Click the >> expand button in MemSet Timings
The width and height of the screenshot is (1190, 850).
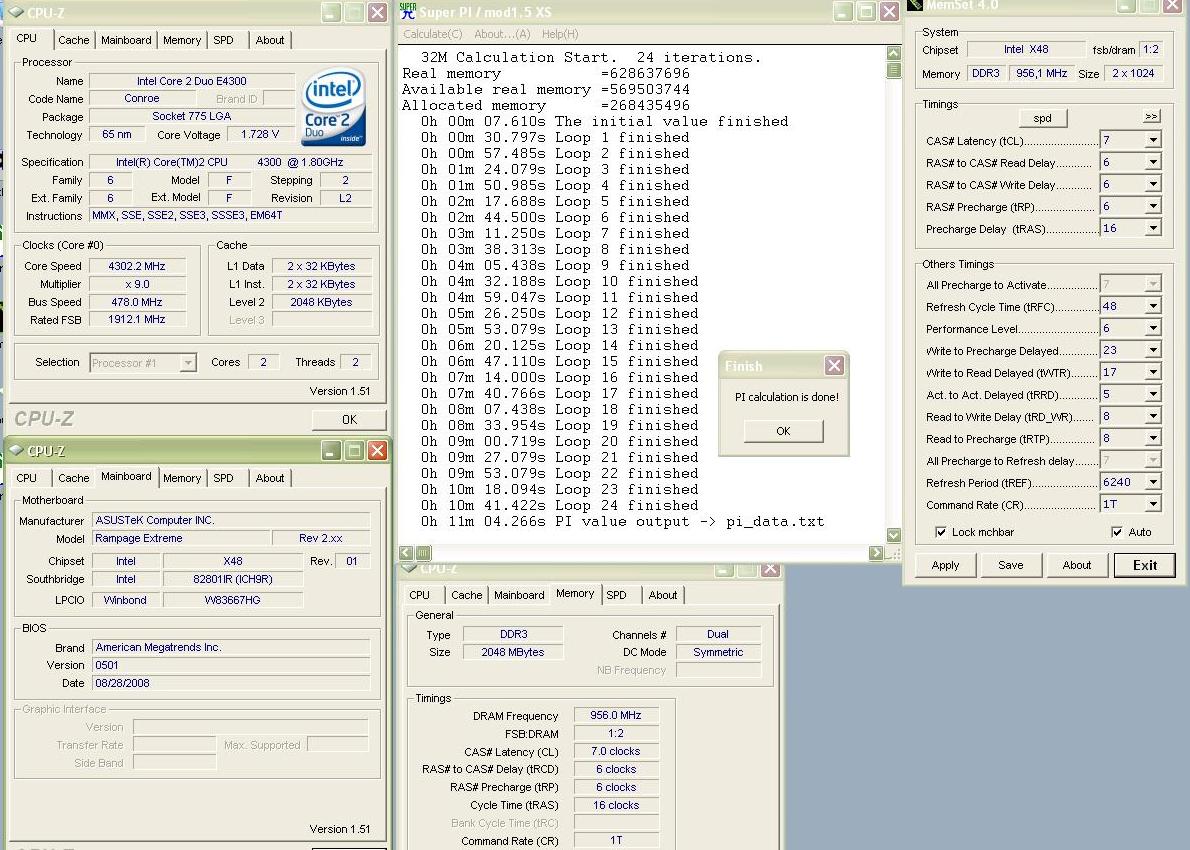click(1151, 116)
